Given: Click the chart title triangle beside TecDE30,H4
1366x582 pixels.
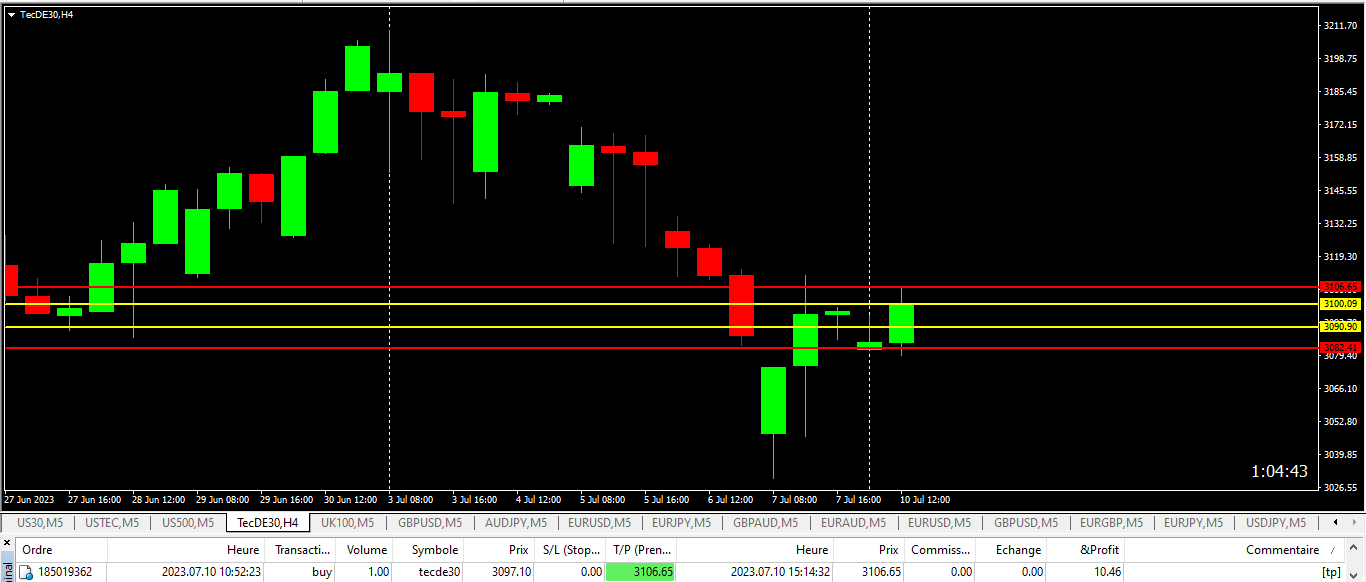Looking at the screenshot, I should click(x=11, y=14).
